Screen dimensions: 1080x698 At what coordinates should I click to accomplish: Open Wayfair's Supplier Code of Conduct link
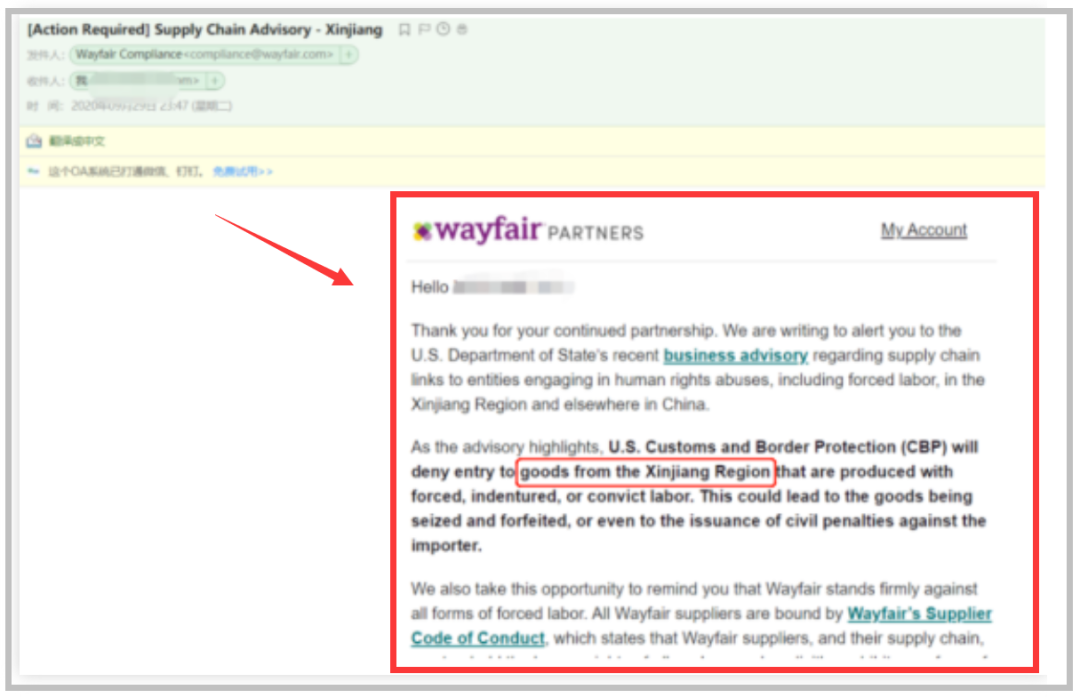[701, 626]
